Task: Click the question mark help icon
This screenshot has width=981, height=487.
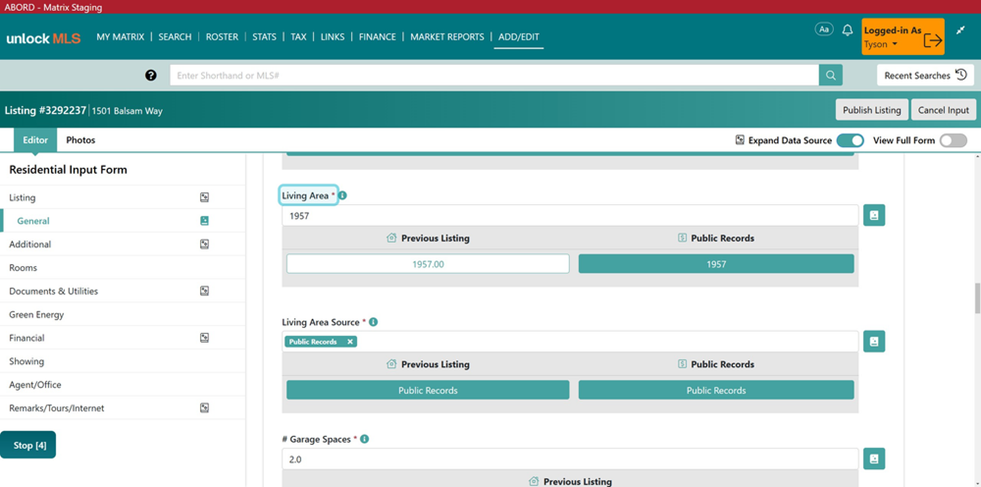Action: tap(151, 75)
